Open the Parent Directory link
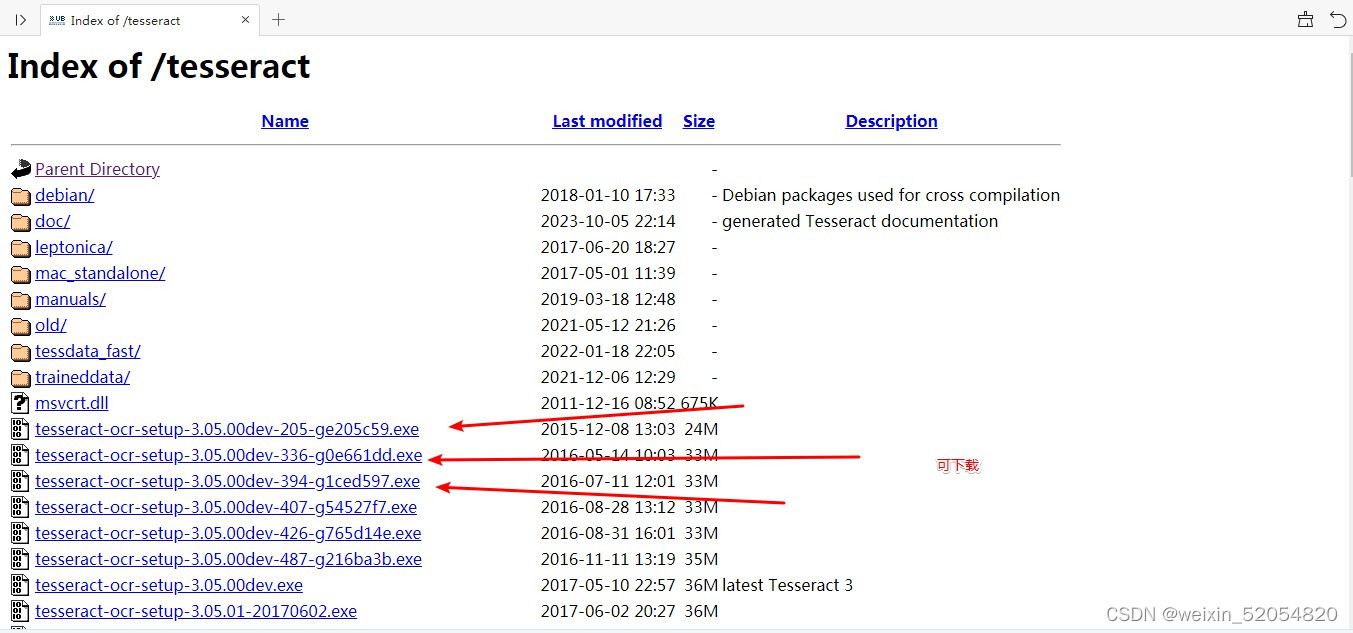Screen dimensions: 1353x633 97,169
